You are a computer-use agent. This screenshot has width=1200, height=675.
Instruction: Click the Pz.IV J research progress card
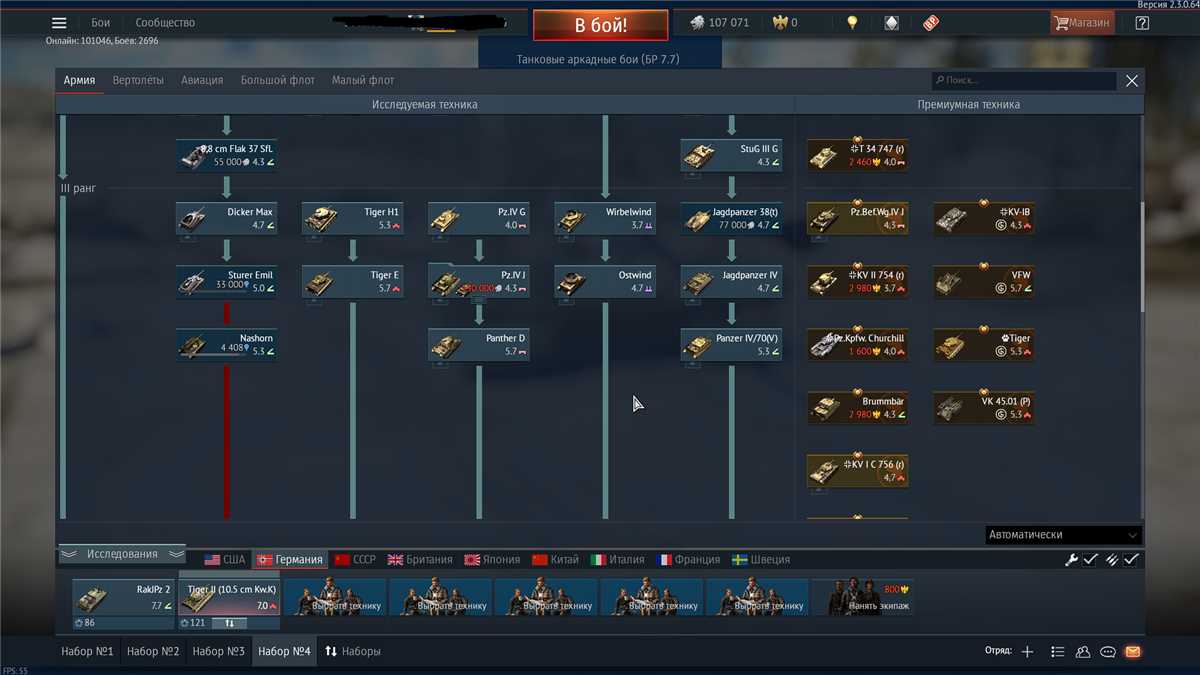478,281
